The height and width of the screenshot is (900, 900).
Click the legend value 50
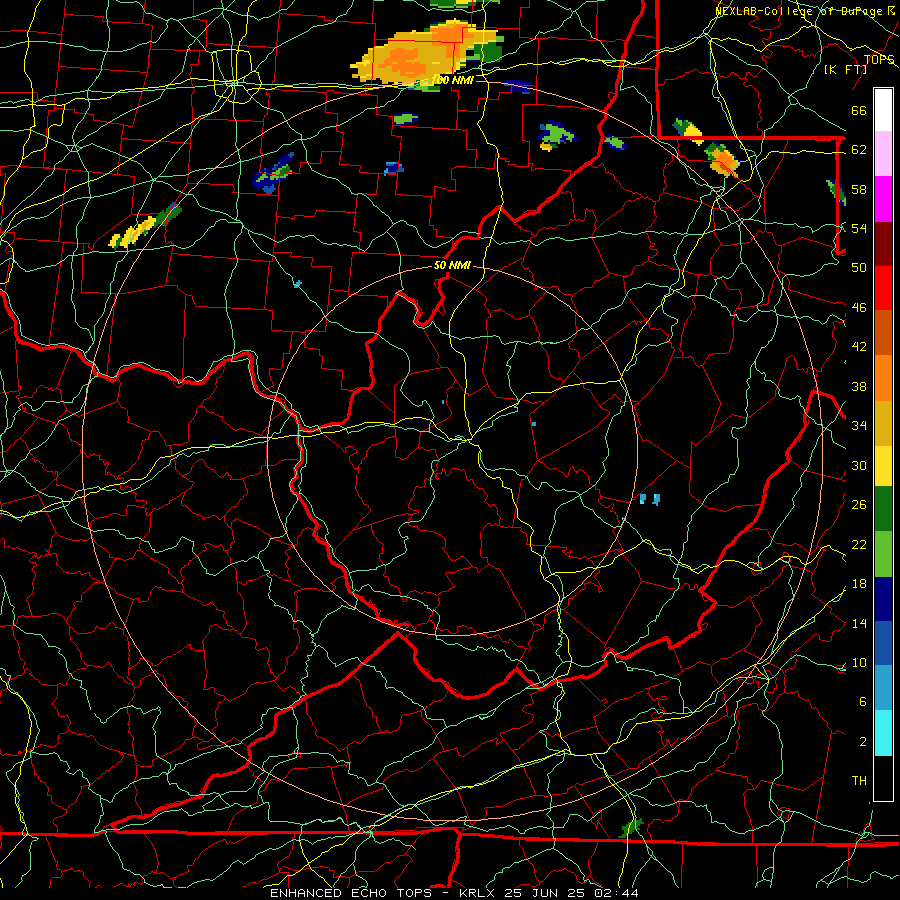(858, 267)
